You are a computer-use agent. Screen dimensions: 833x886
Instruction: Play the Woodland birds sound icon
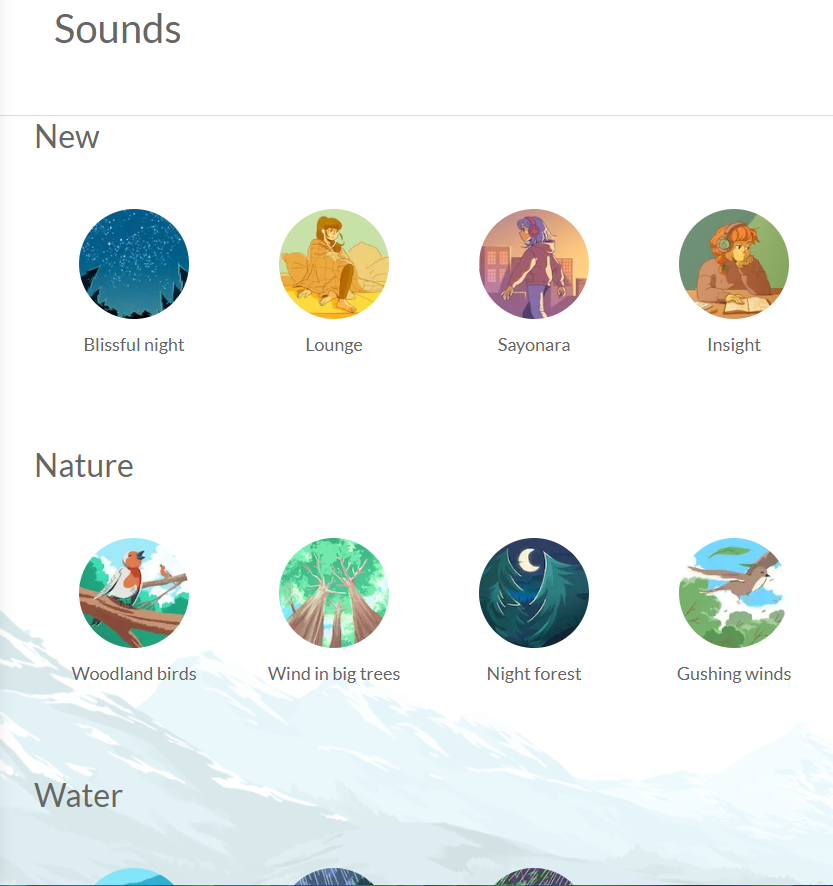(x=134, y=593)
